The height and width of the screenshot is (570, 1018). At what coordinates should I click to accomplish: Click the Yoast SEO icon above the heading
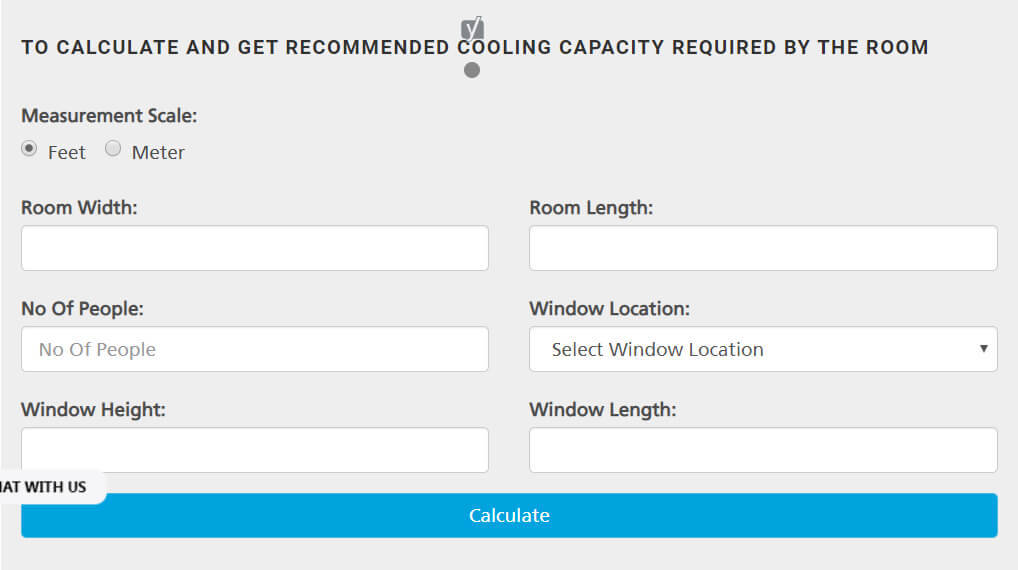pos(472,28)
